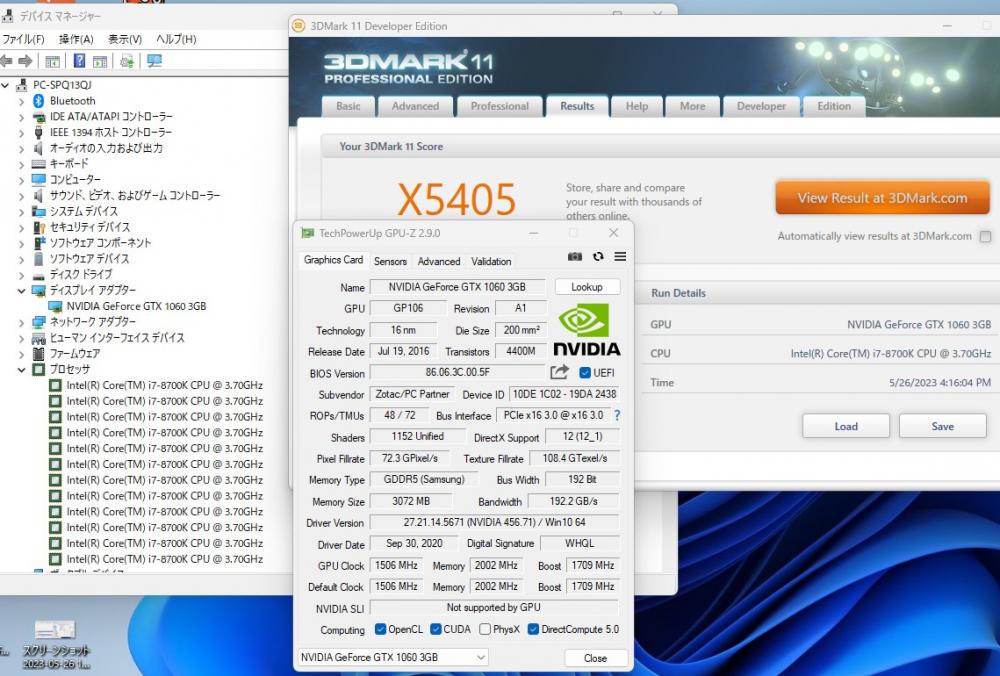Open the More tab in 3DMark
Viewport: 1000px width, 676px height.
pyautogui.click(x=693, y=107)
